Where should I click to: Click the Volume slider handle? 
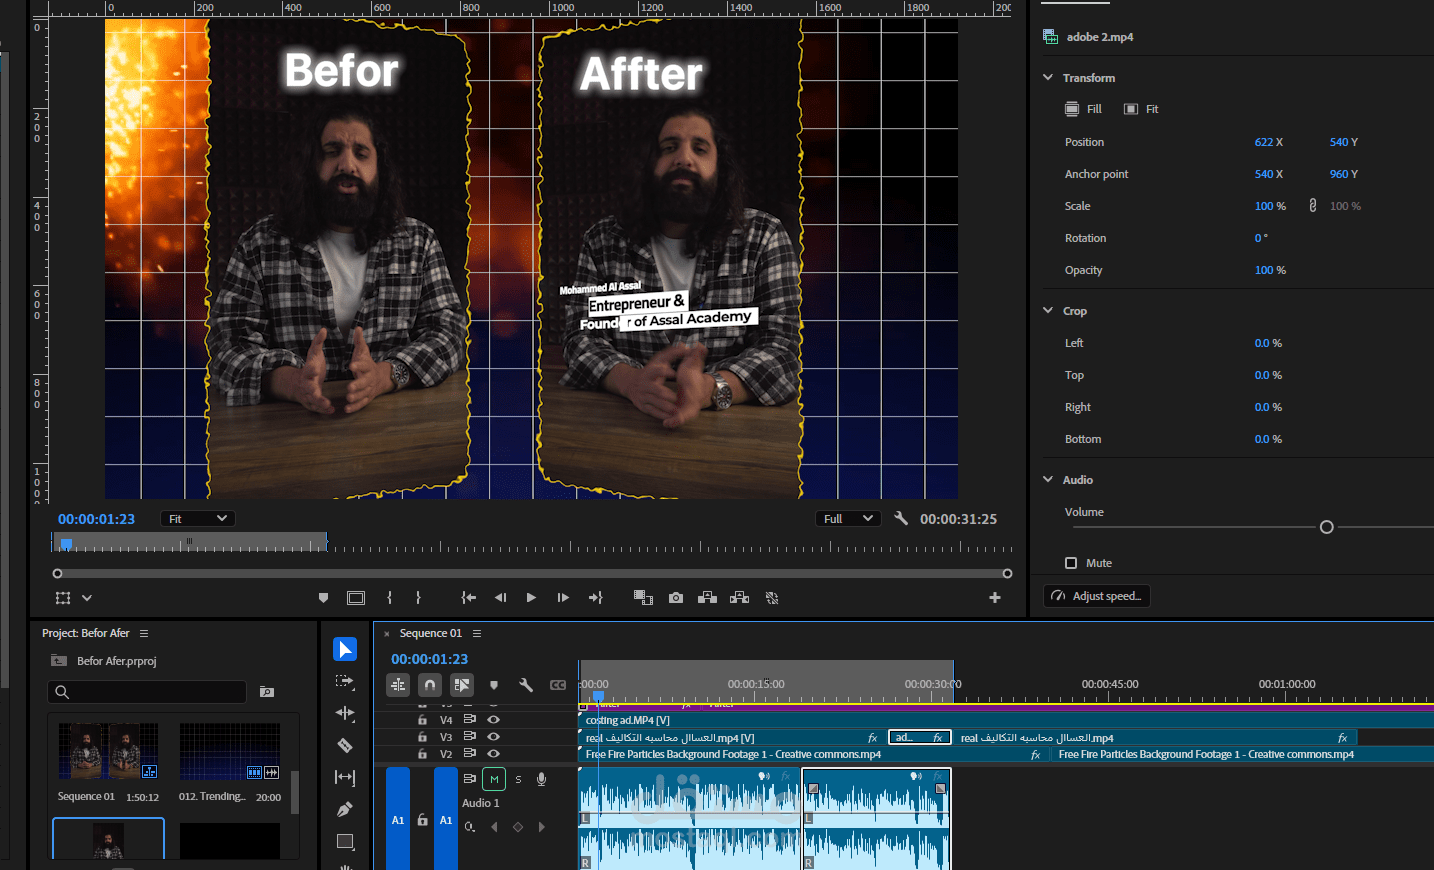[1327, 527]
